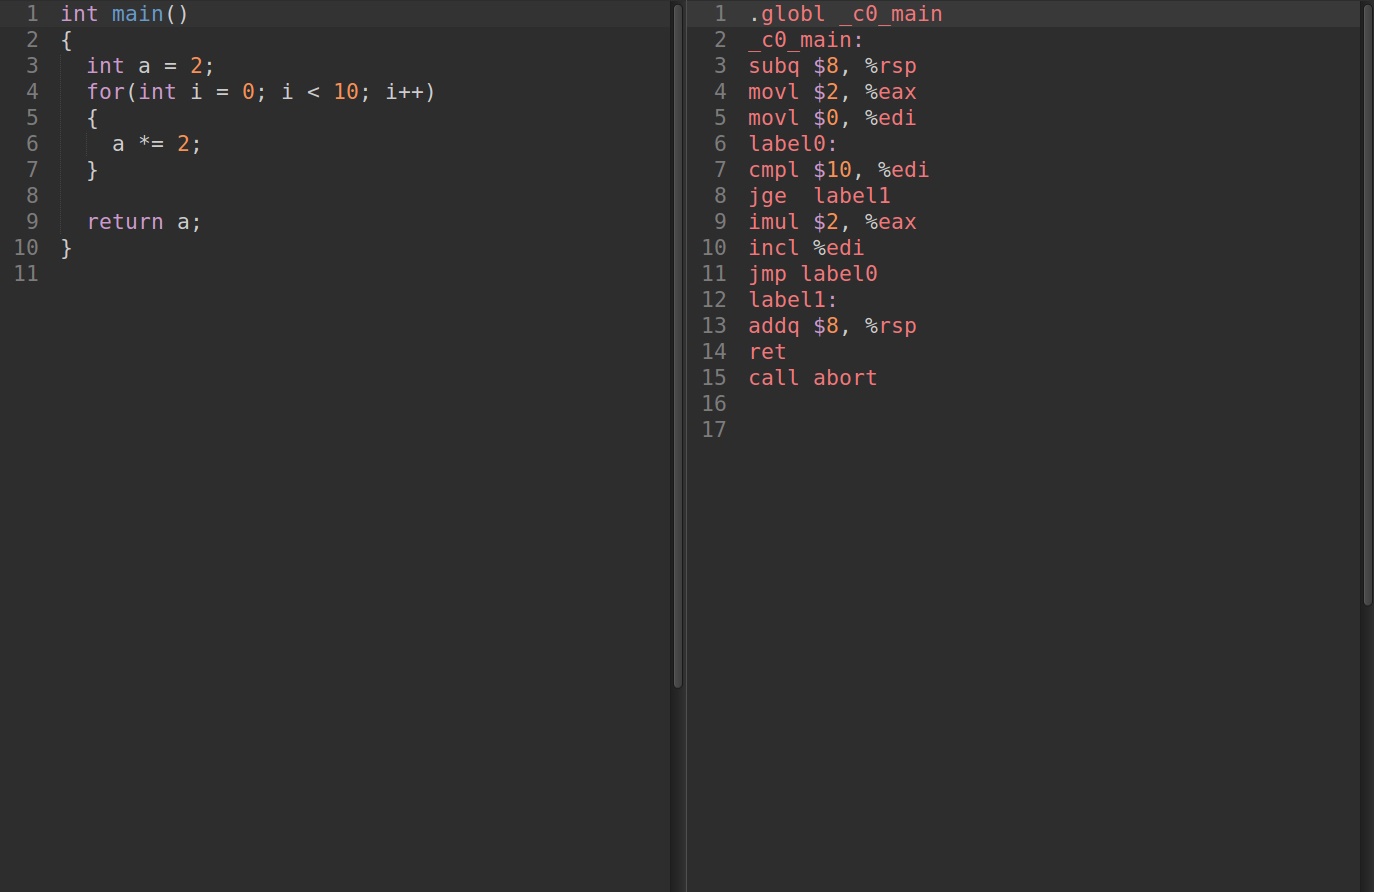Click line number 16 in the assembly gutter
The width and height of the screenshot is (1374, 892).
pyautogui.click(x=714, y=404)
